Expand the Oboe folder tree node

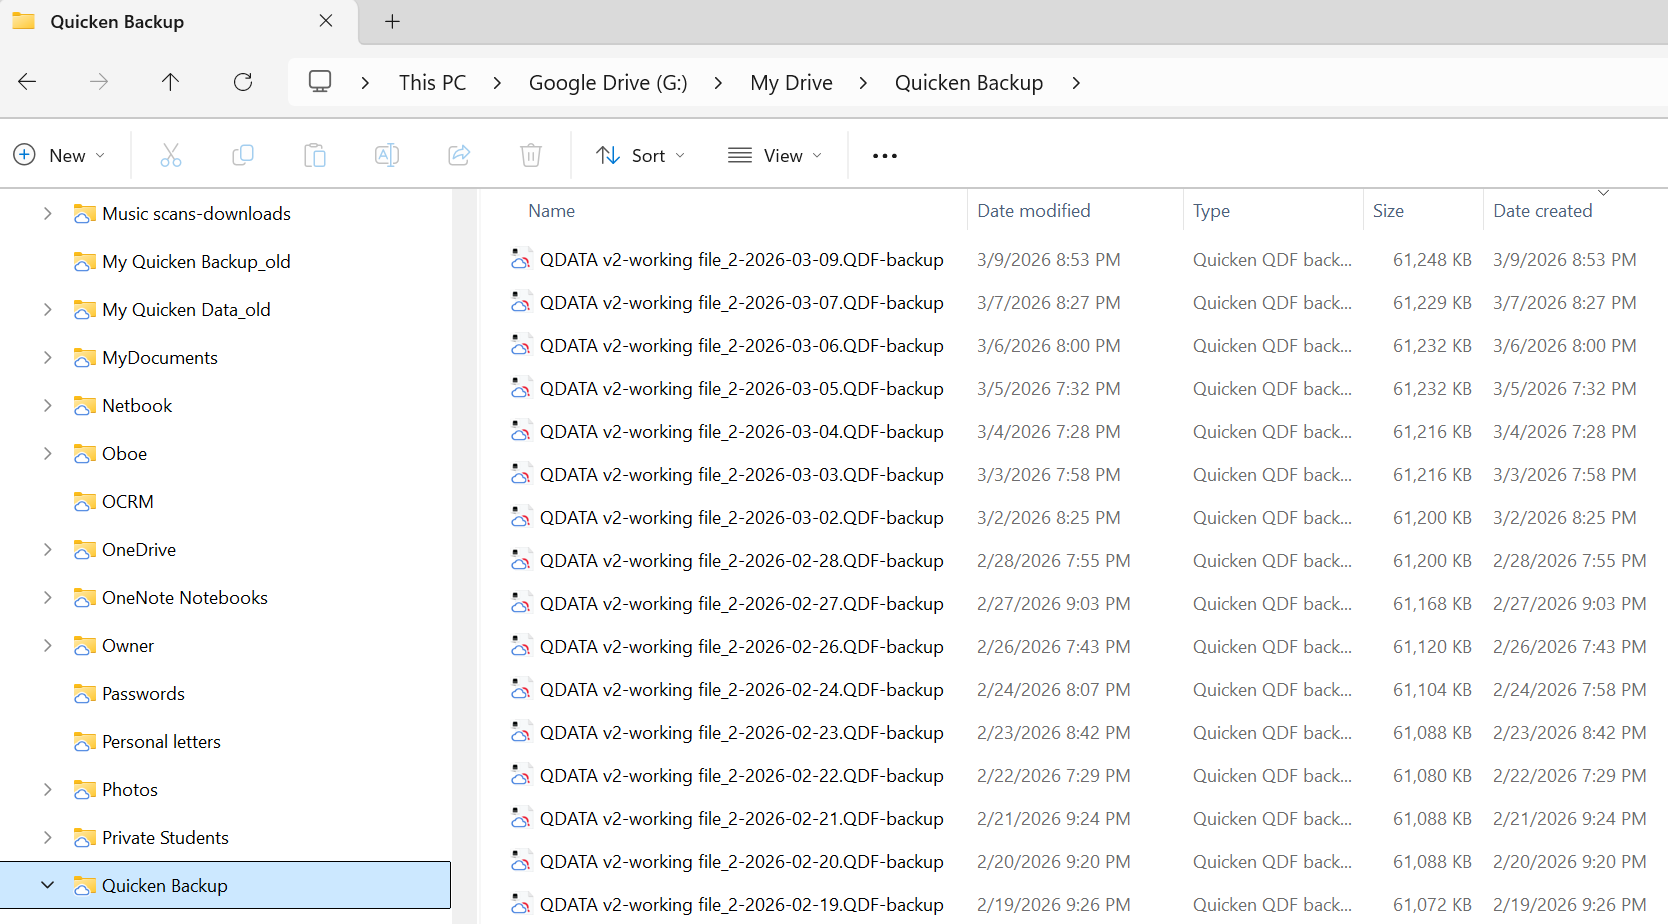point(47,454)
